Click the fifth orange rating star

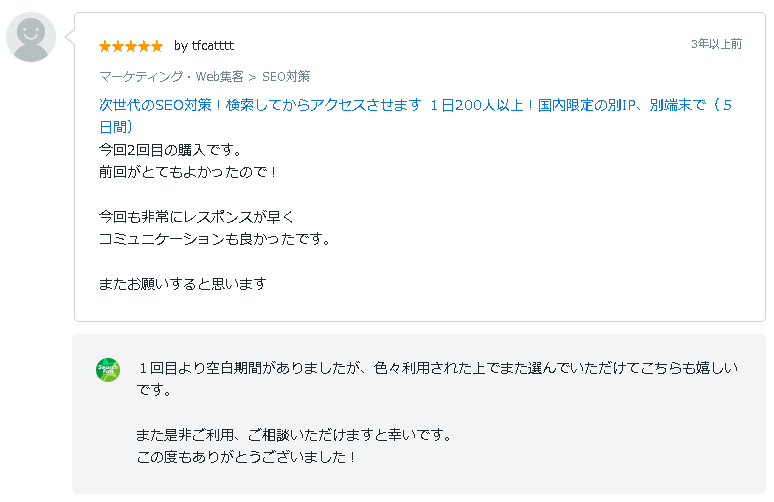coord(157,46)
